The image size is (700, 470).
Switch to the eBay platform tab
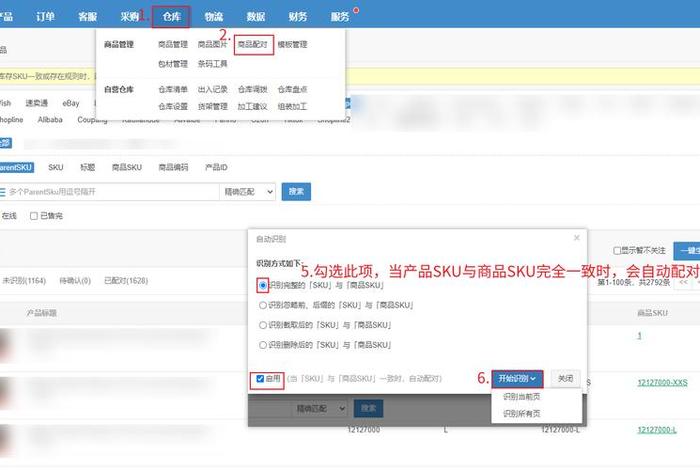pos(71,103)
